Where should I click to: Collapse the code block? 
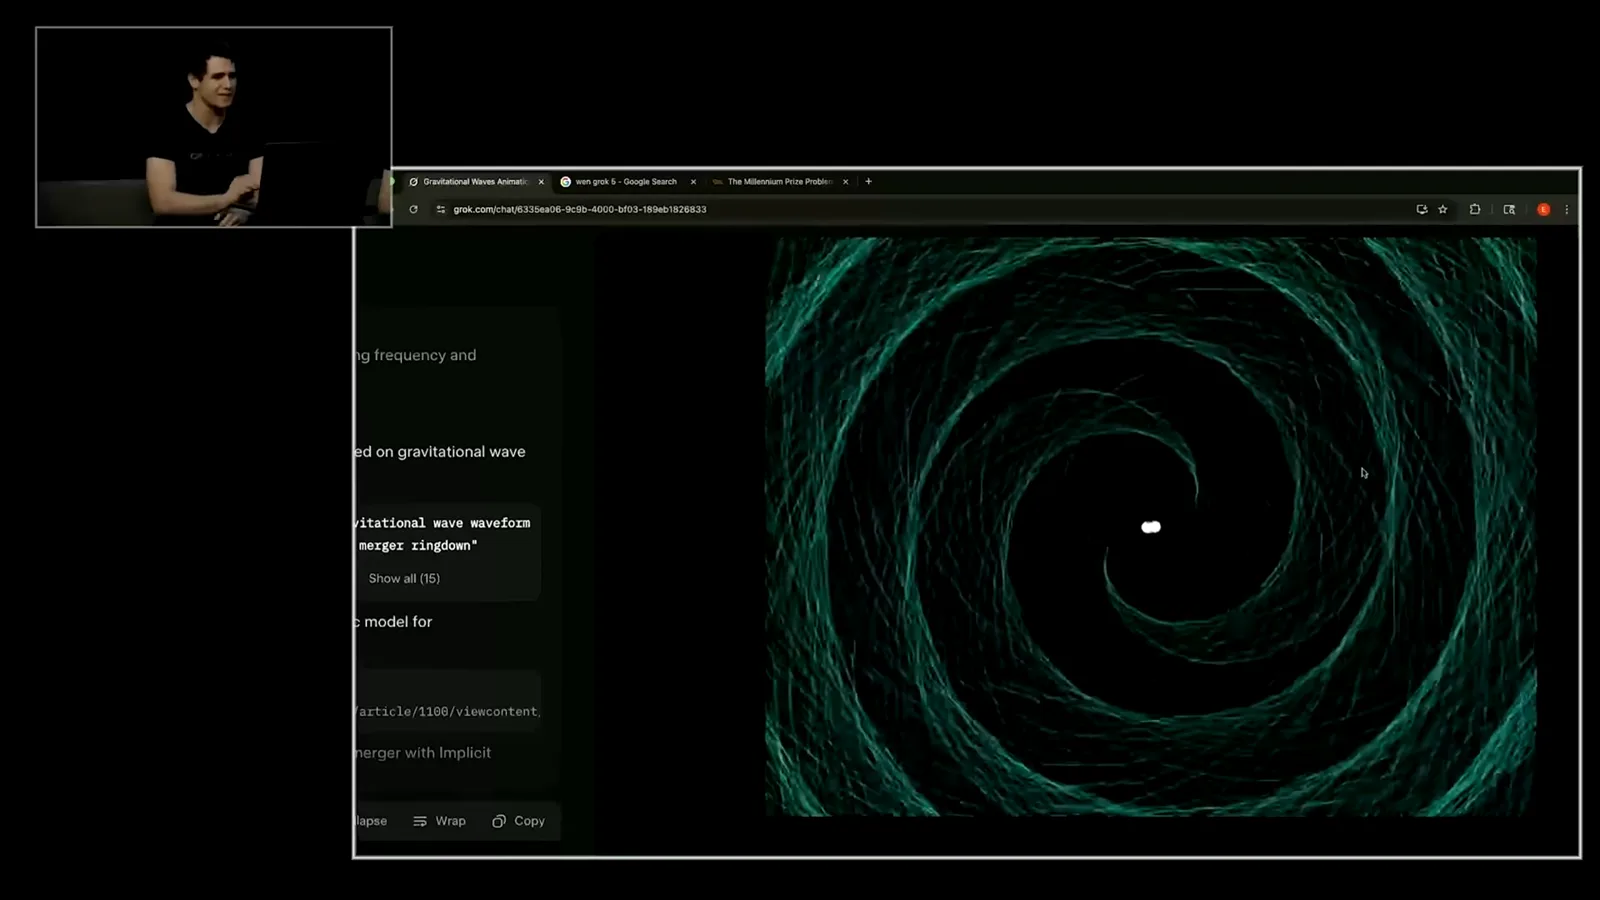pos(371,821)
